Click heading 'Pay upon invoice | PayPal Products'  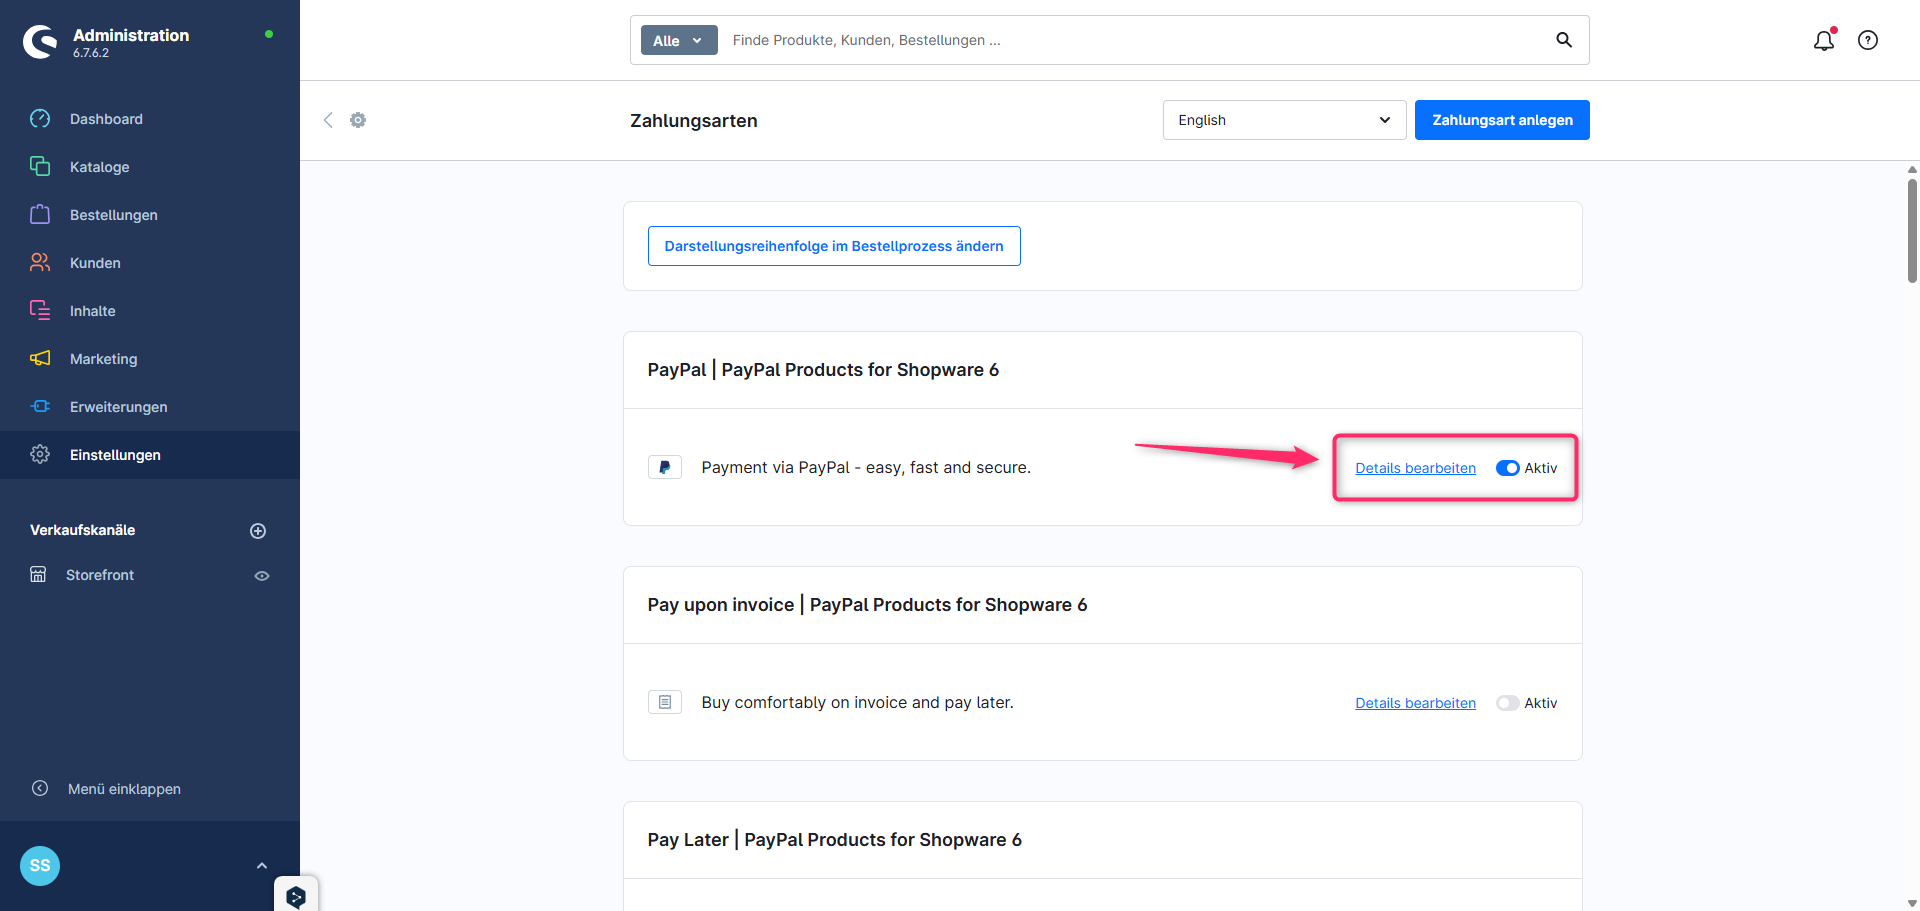point(867,605)
